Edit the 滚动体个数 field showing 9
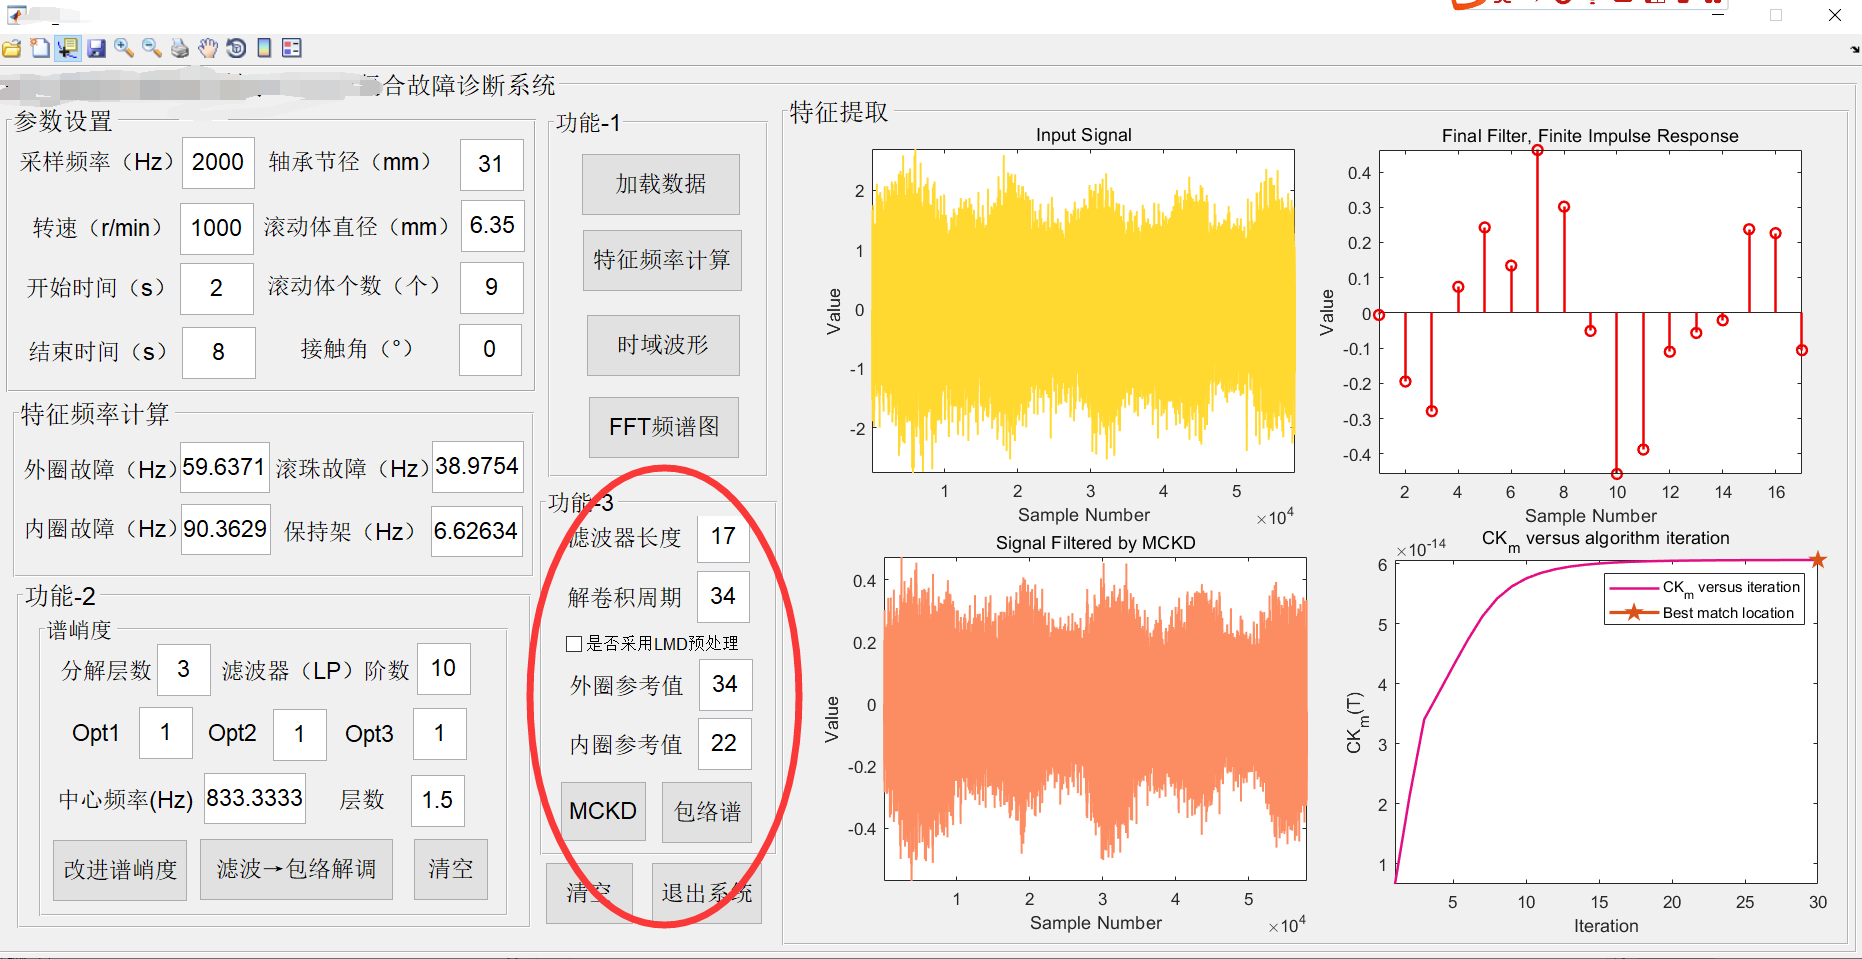The height and width of the screenshot is (959, 1862). pos(491,288)
